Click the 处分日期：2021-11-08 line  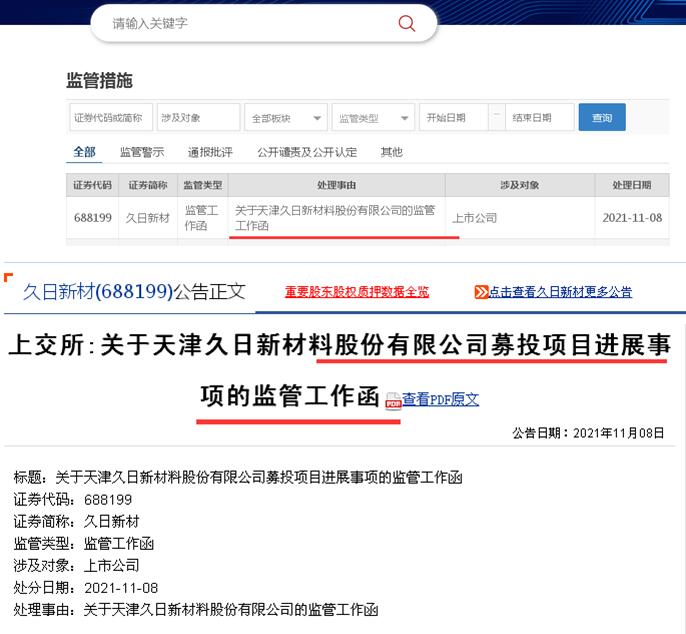click(x=86, y=588)
